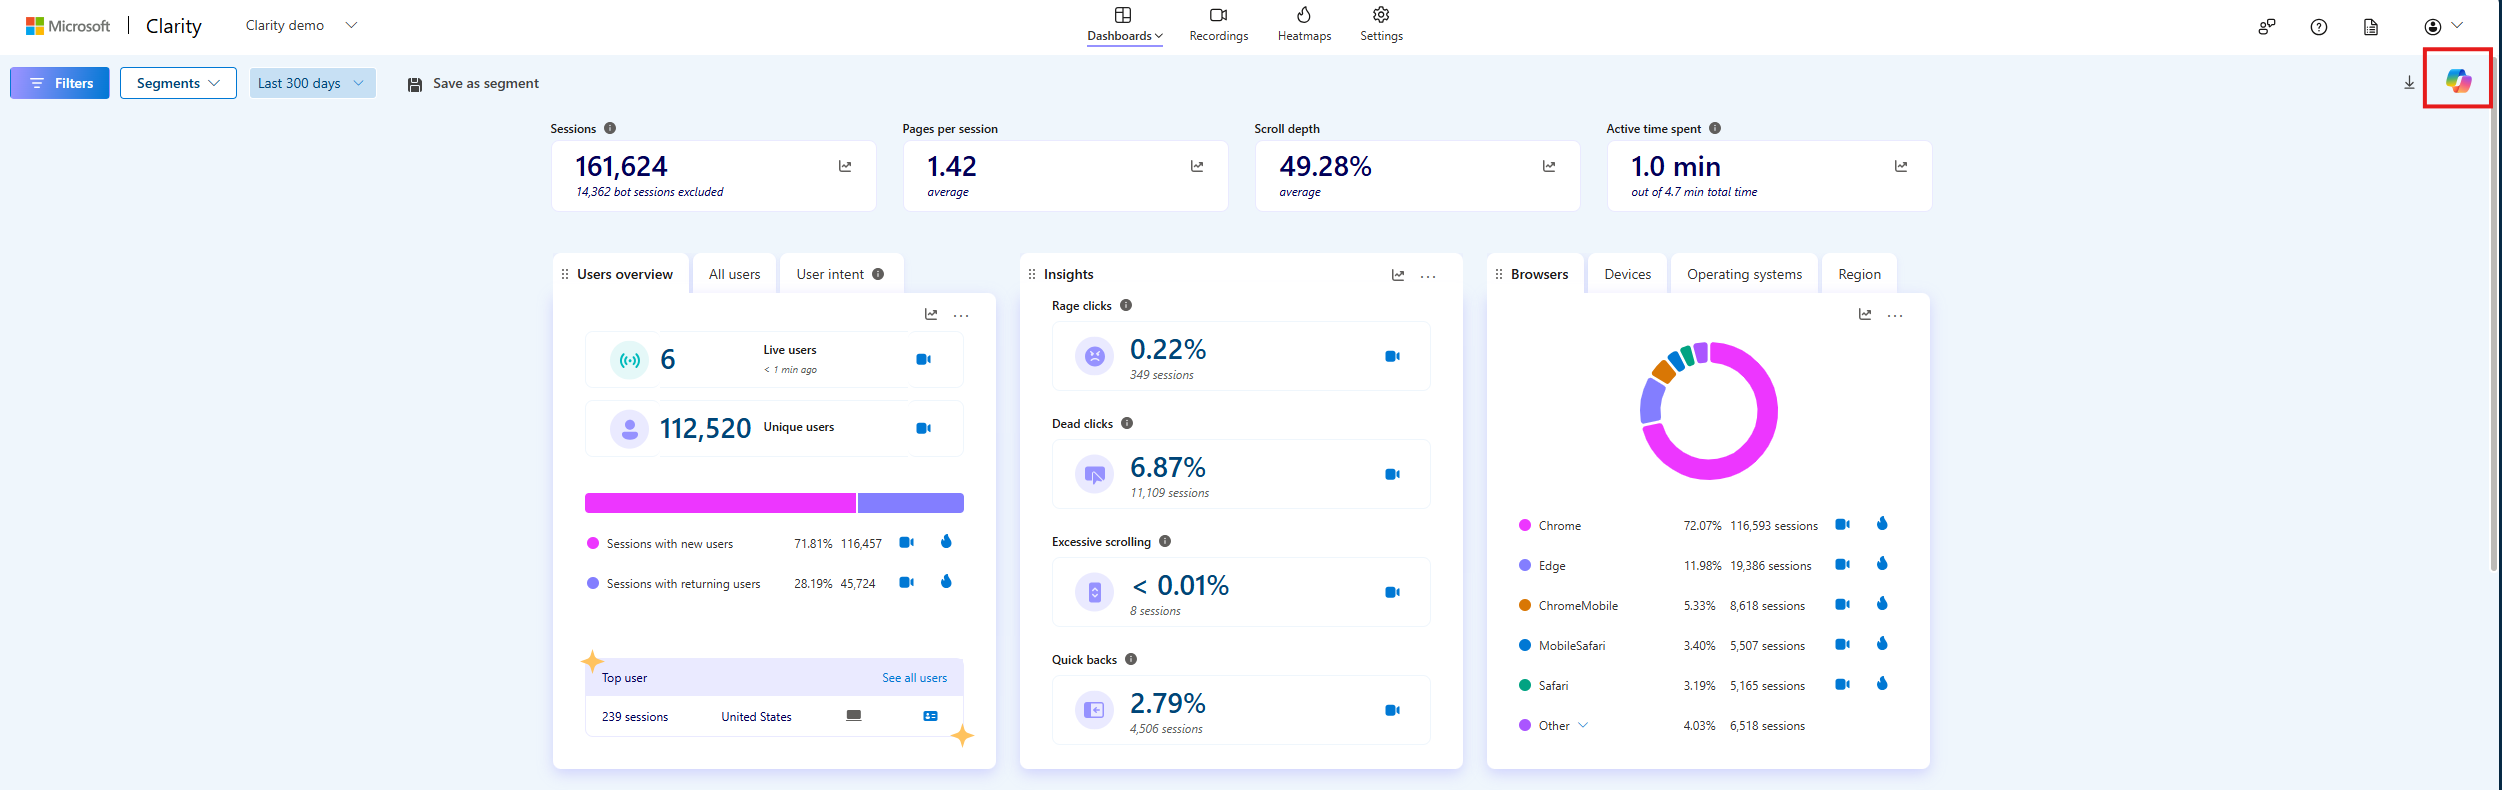Open Users overview more options menu
Image resolution: width=2502 pixels, height=790 pixels.
(x=961, y=315)
